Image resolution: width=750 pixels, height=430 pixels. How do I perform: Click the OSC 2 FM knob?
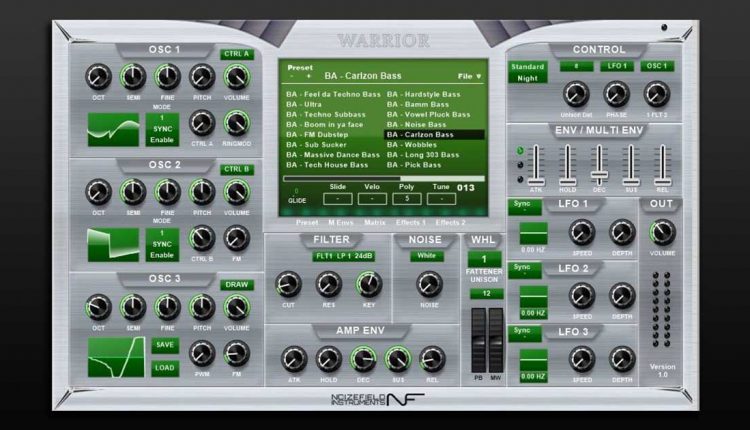(x=236, y=238)
